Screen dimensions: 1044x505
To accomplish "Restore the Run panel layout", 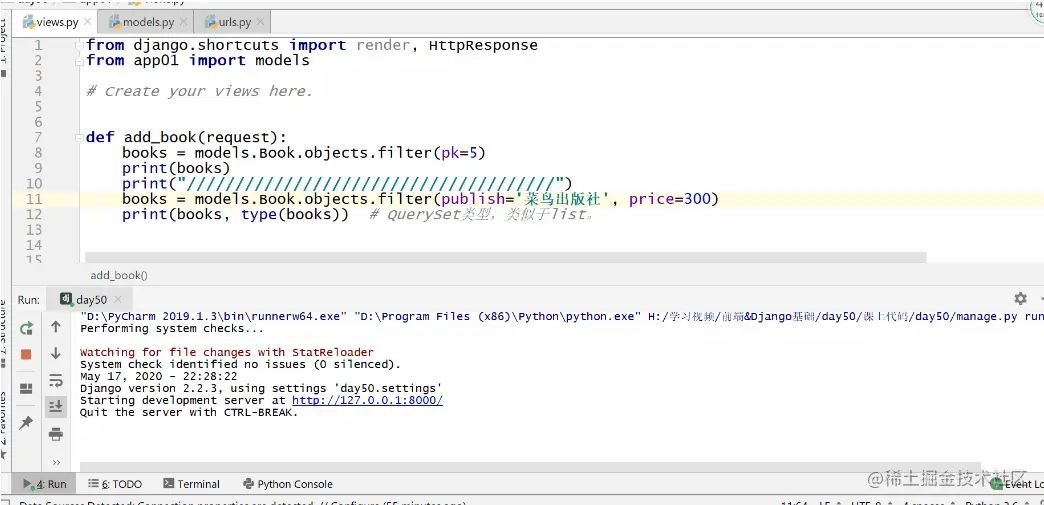I will (x=26, y=388).
